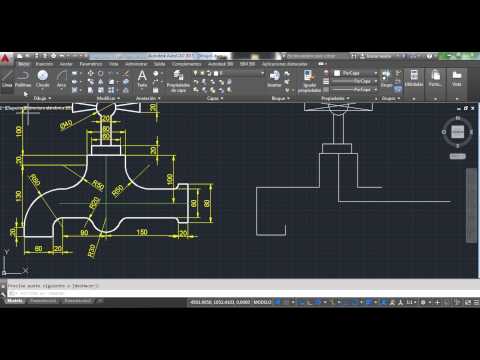480x360 pixels.
Task: Open the Anotar ribbon tab
Action: (66, 64)
